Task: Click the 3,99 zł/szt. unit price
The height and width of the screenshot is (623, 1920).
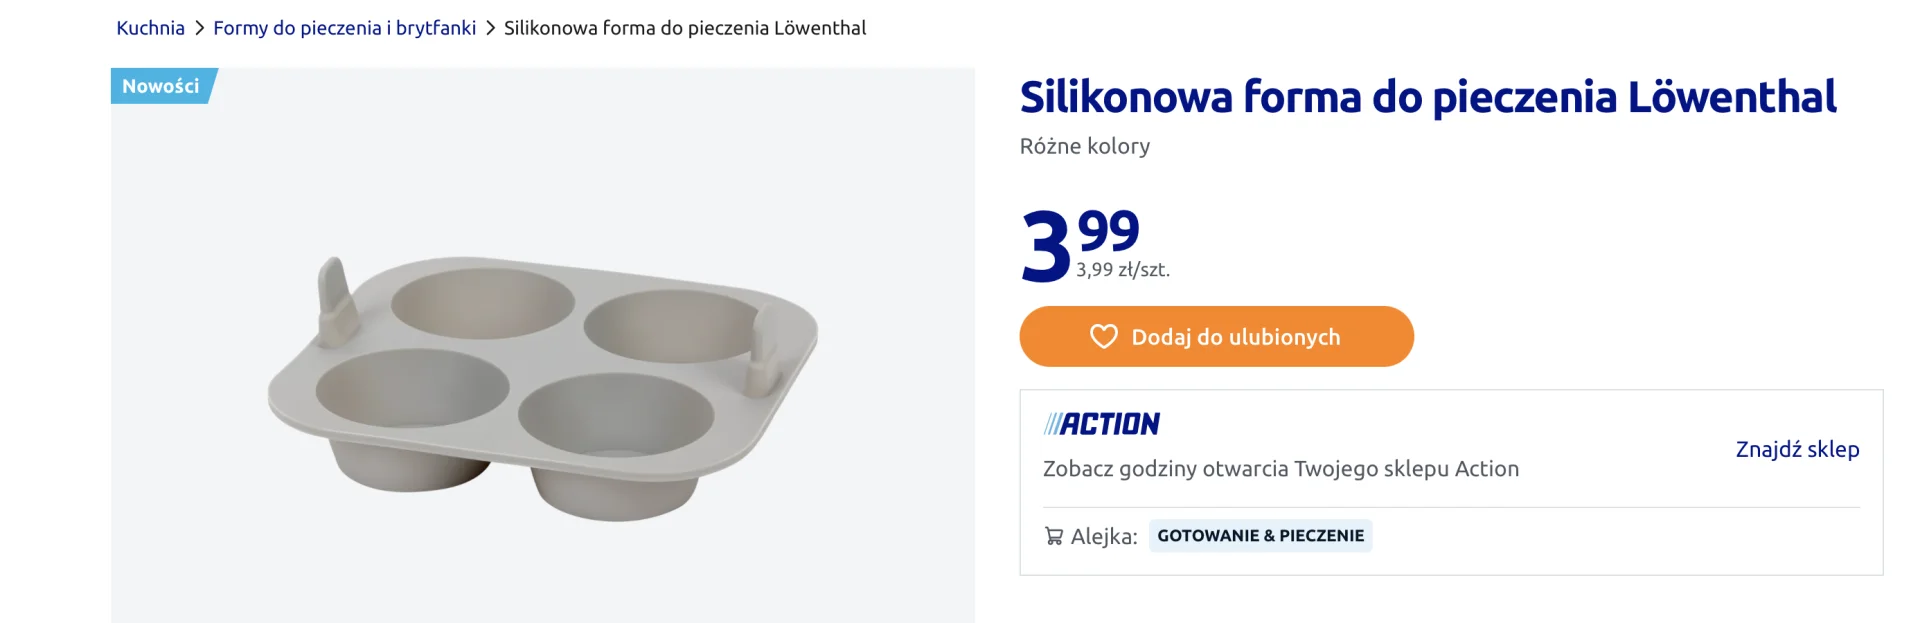Action: click(1123, 270)
